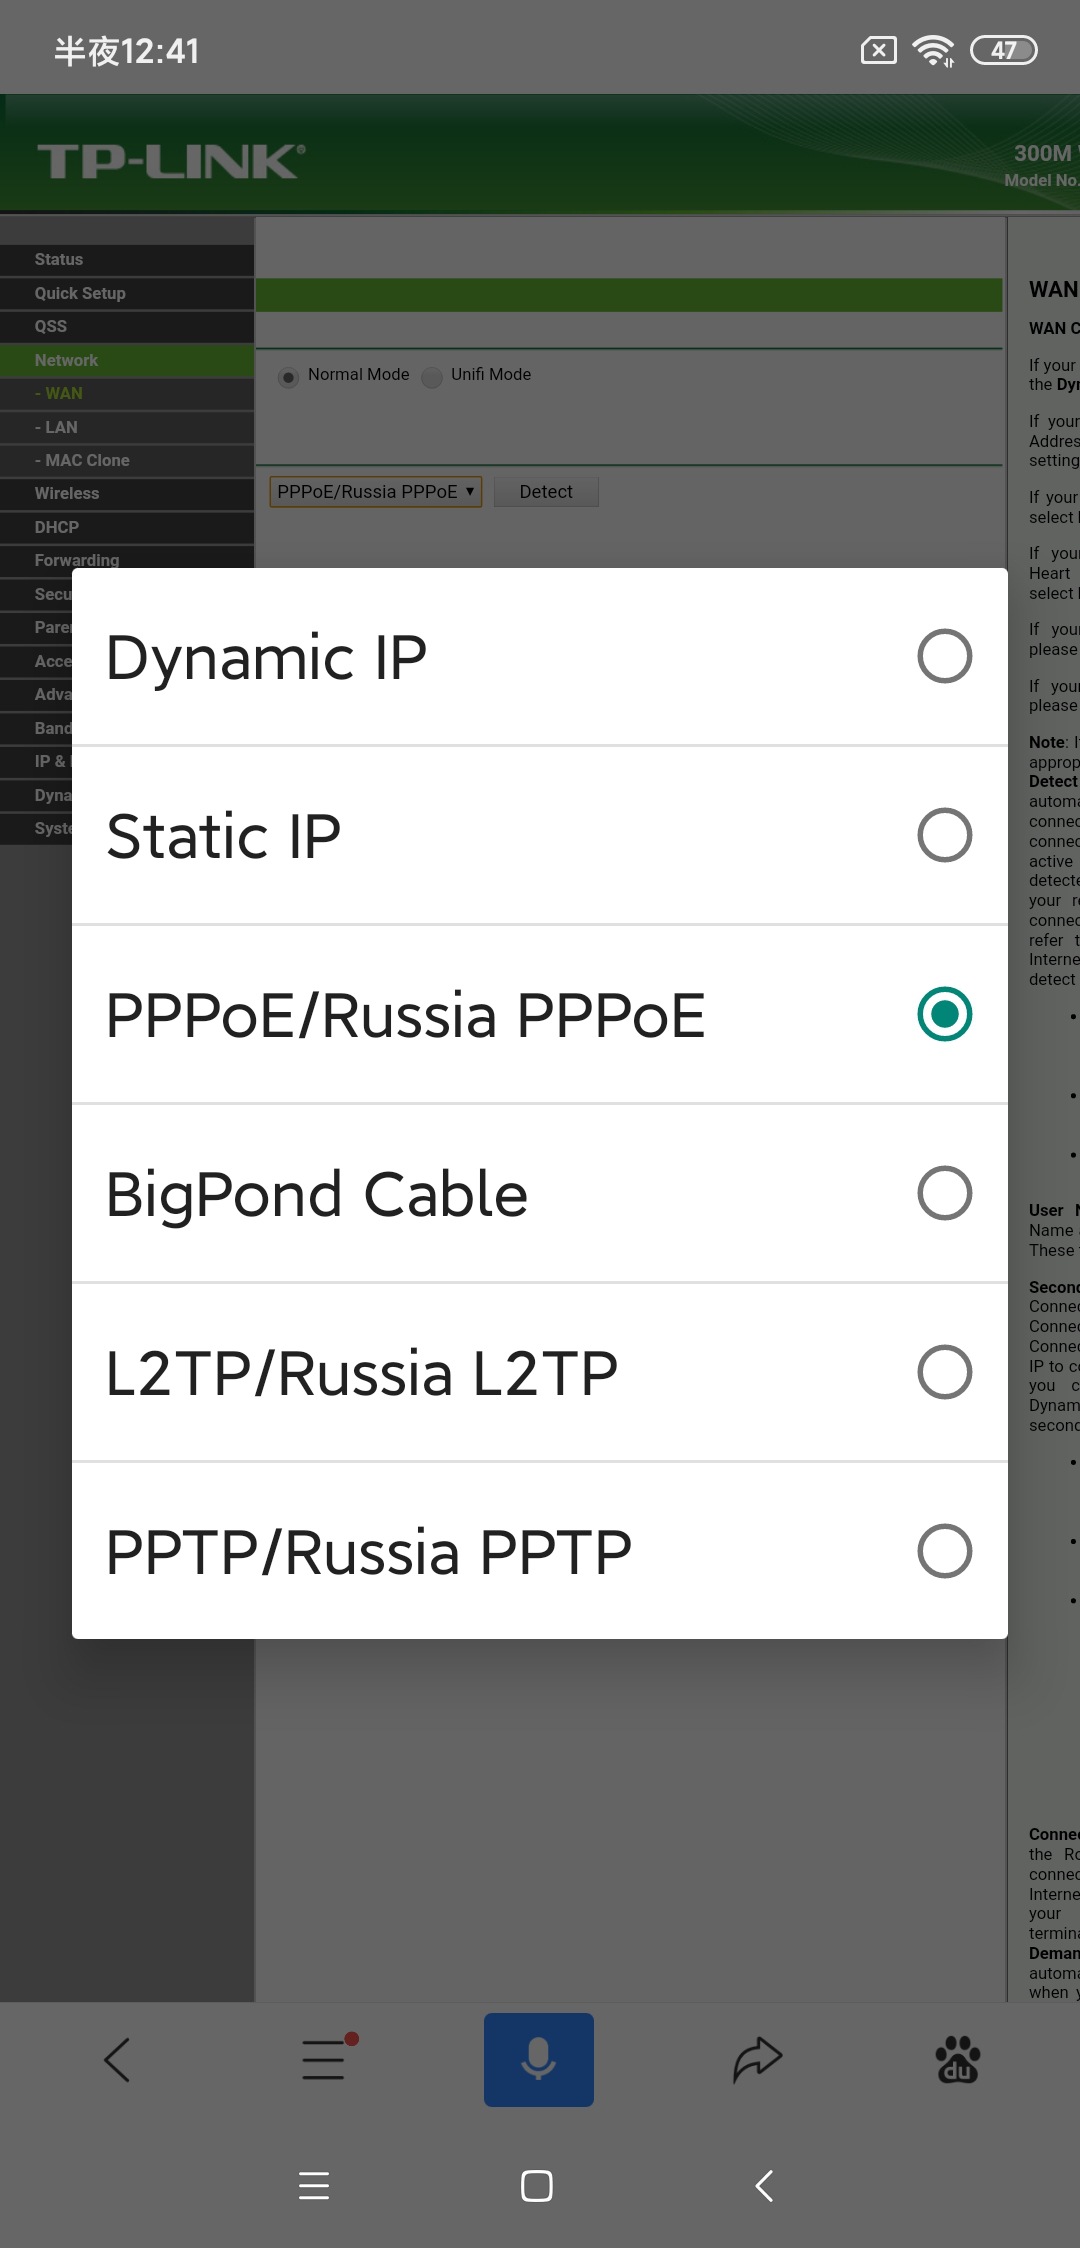Open the Wireless sidebar section
This screenshot has height=2248, width=1080.
[127, 493]
